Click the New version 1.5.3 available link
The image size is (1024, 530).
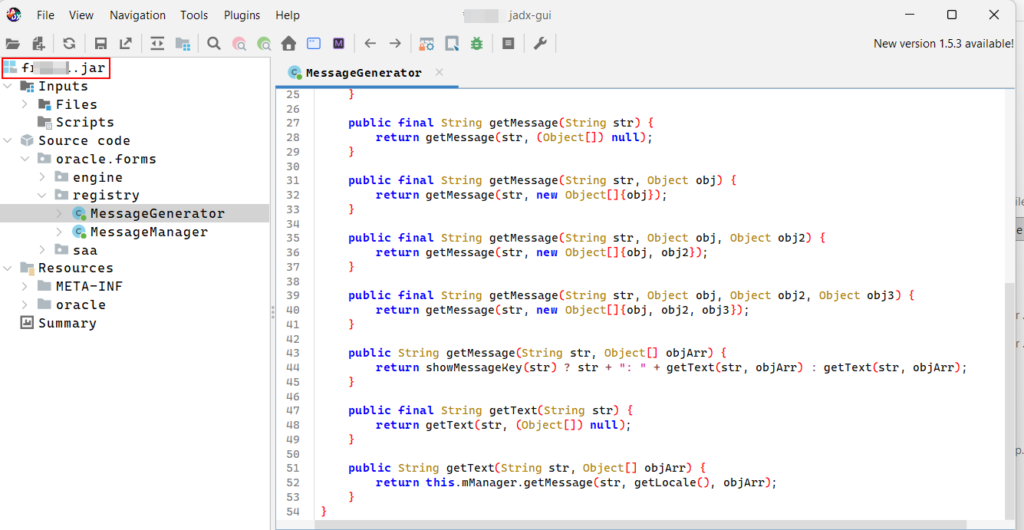(x=942, y=44)
